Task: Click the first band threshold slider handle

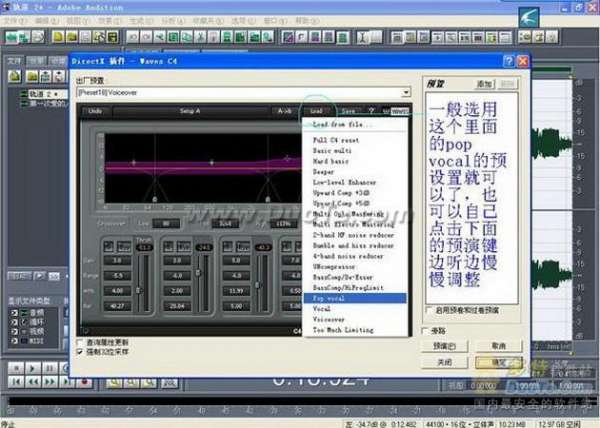Action: pos(138,291)
